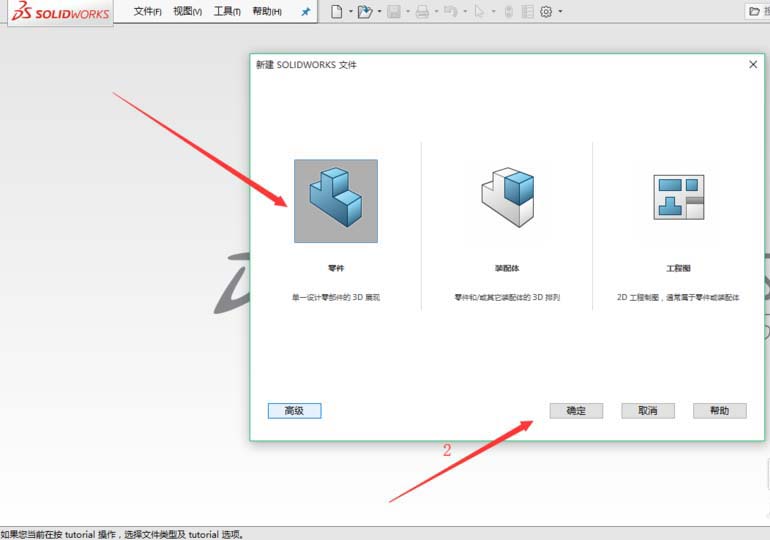
Task: Click the SOLIDWORKS logo
Action: coord(60,12)
